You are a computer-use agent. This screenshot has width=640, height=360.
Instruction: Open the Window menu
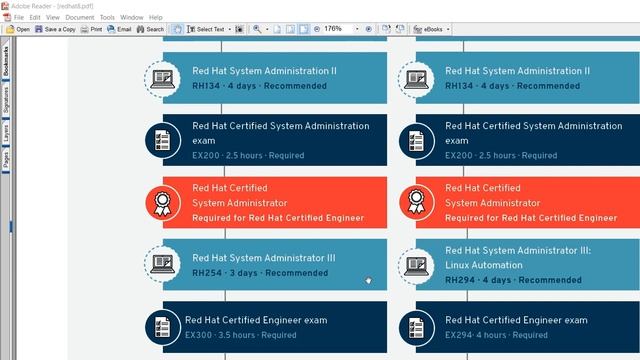[x=131, y=18]
